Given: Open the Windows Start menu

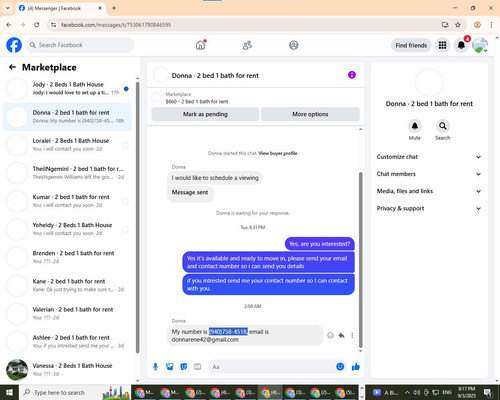Looking at the screenshot, I should pyautogui.click(x=9, y=392).
